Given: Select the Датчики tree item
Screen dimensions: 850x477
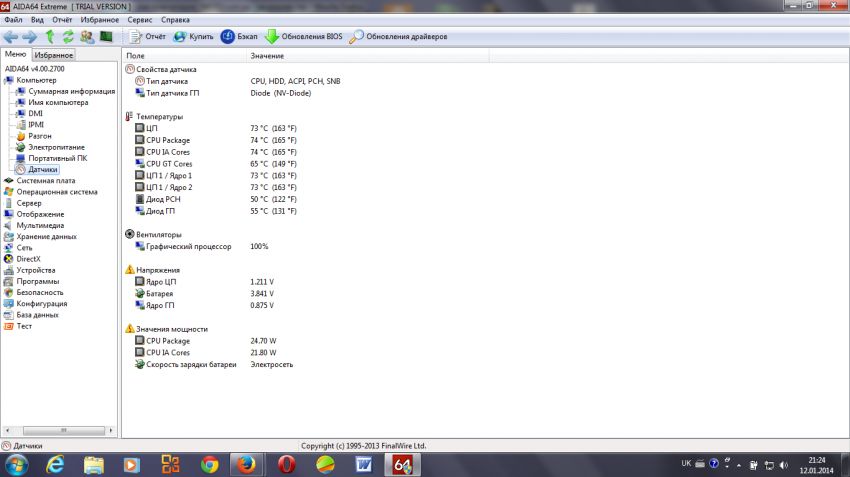Looking at the screenshot, I should tap(43, 169).
